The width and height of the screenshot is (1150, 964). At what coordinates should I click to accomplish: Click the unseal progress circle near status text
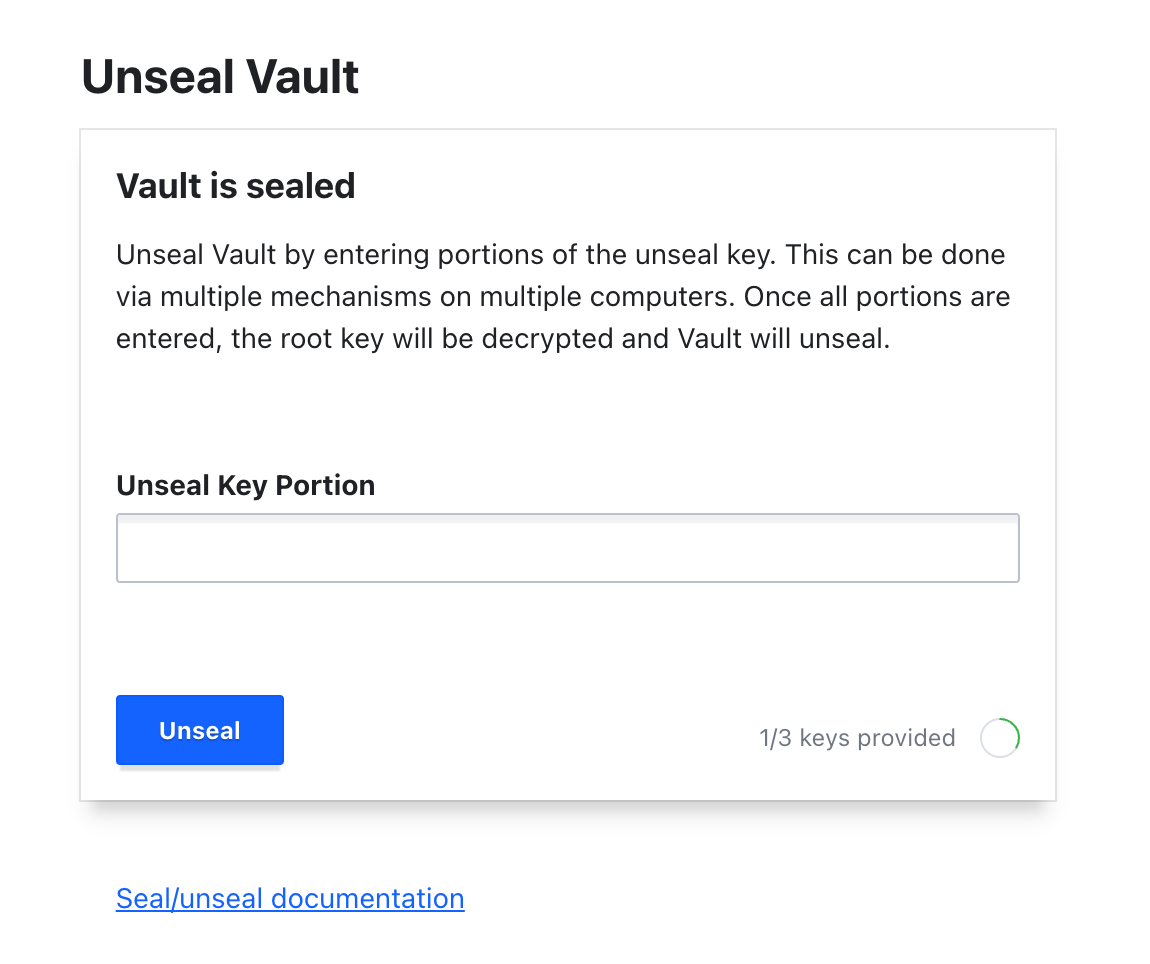point(1000,738)
